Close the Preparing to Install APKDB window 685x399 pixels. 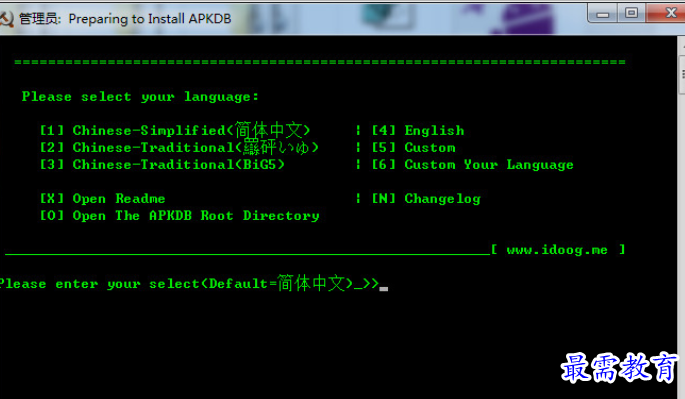[x=666, y=13]
